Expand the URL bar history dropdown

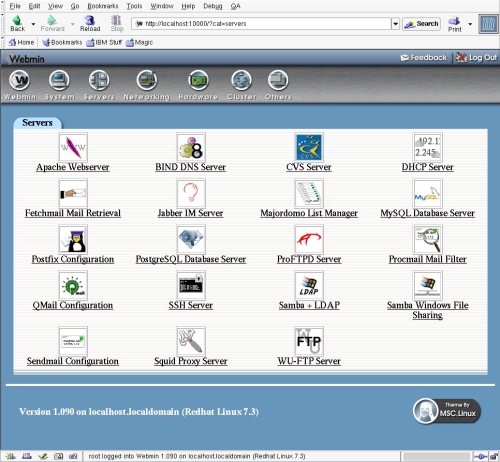(x=395, y=24)
